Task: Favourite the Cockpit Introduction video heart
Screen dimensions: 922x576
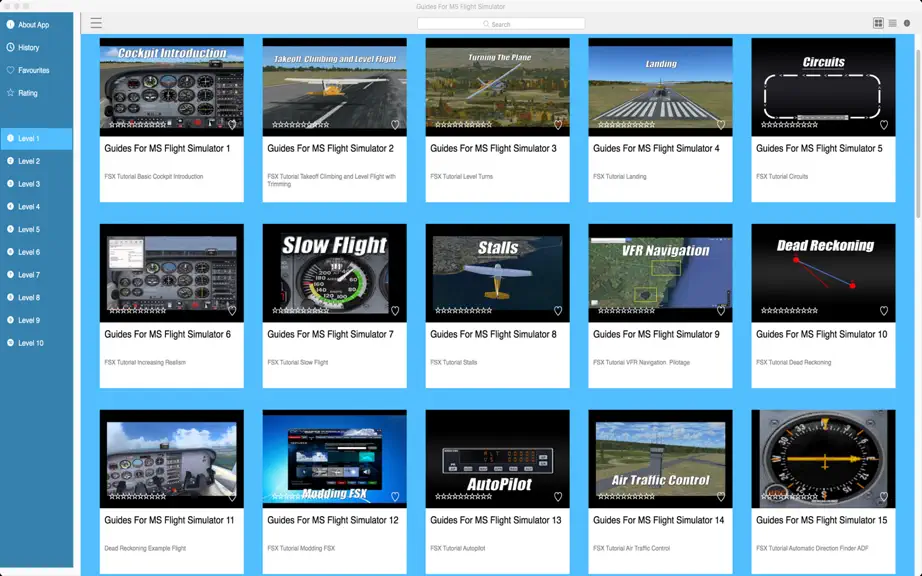Action: coord(232,125)
